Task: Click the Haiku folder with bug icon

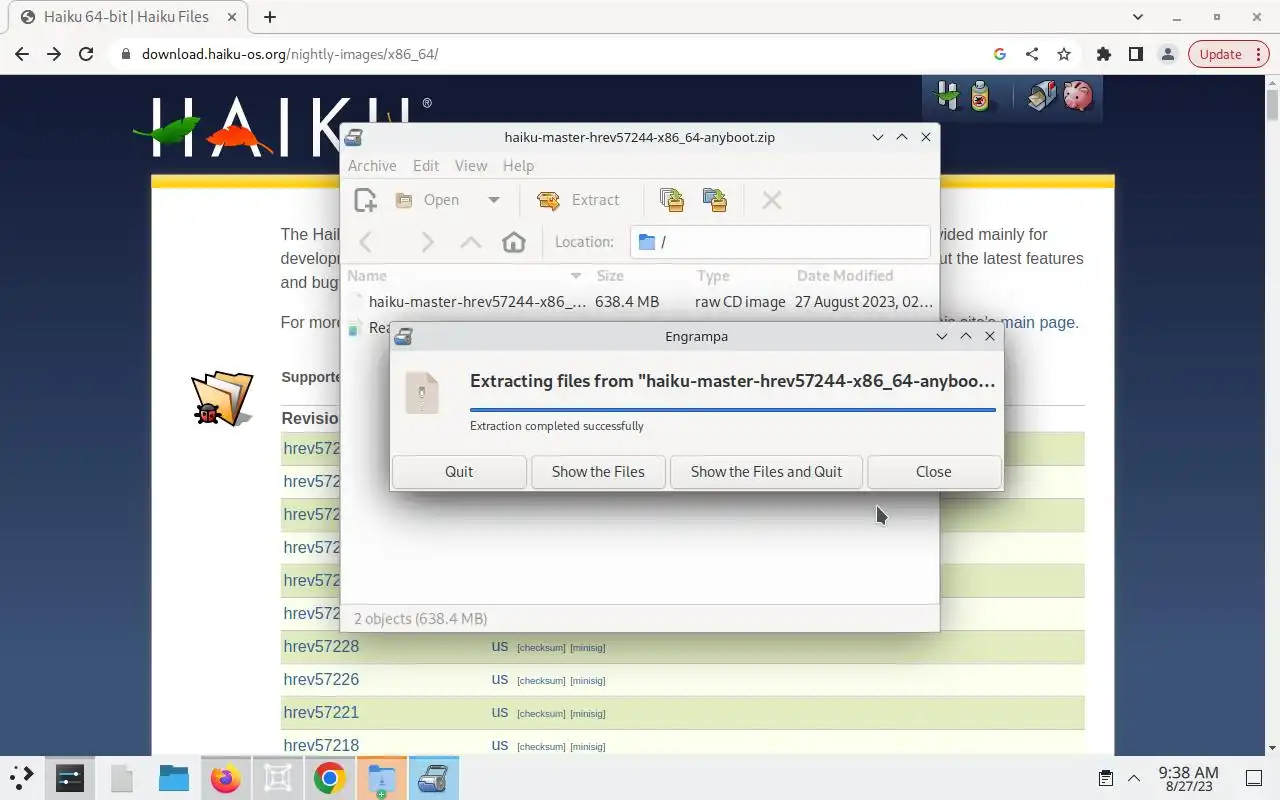Action: (x=222, y=399)
